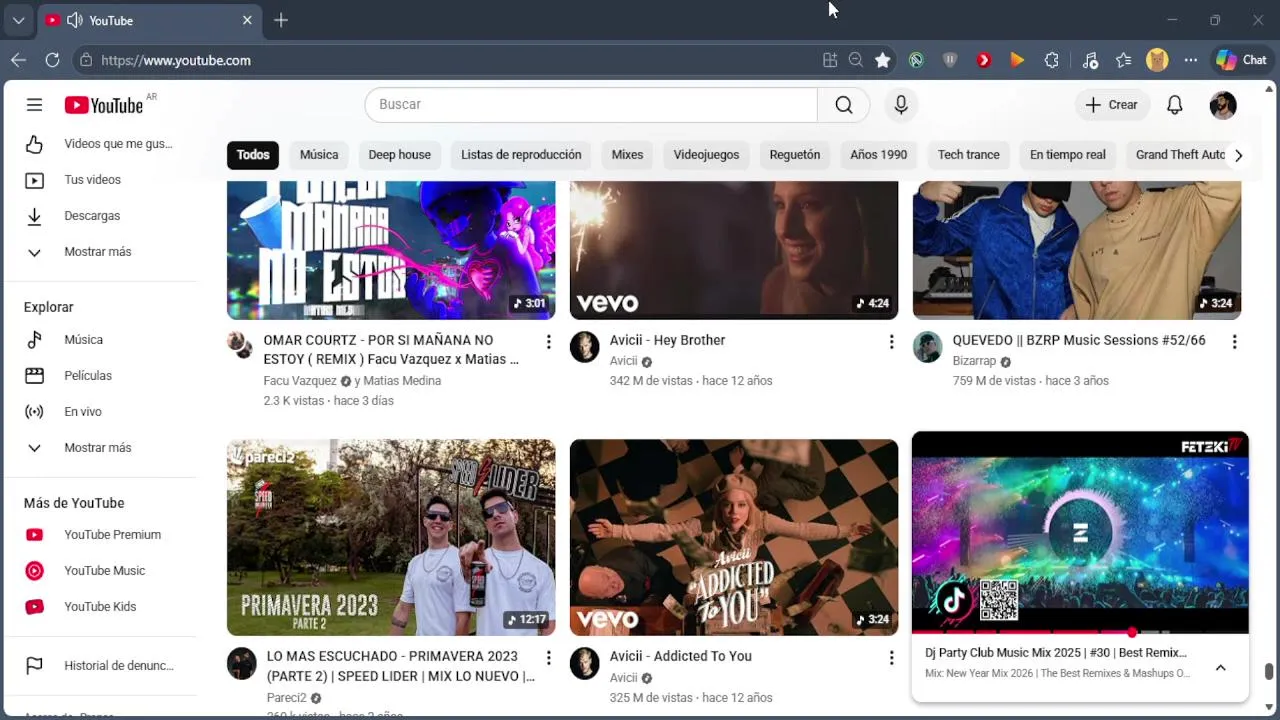Go back in browser history

tap(18, 60)
